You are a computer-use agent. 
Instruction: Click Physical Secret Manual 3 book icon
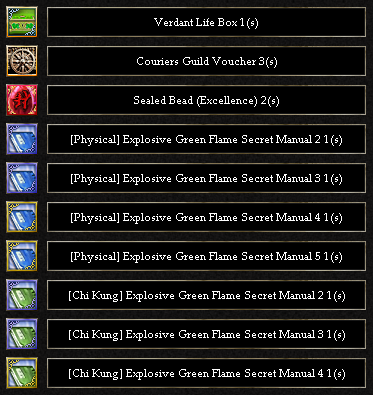[x=22, y=178]
